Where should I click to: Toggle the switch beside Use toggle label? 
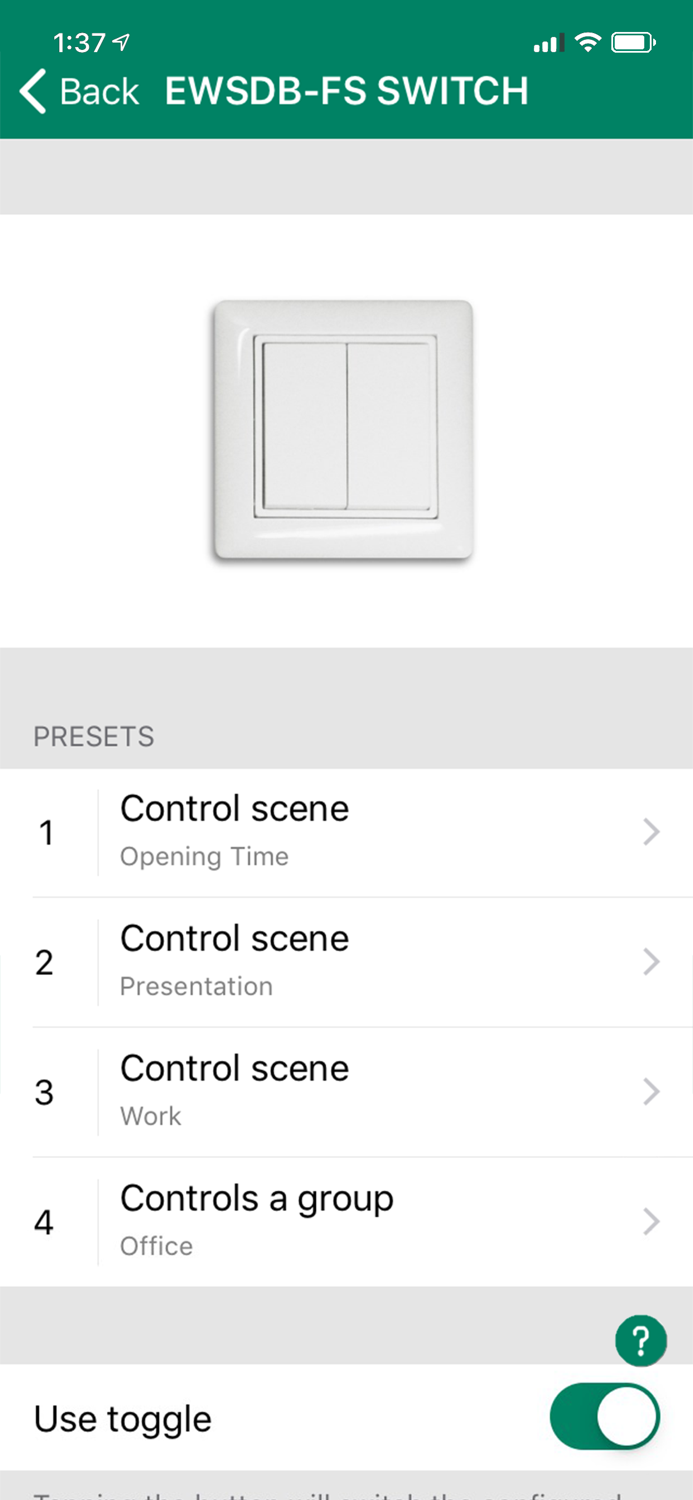click(604, 1417)
